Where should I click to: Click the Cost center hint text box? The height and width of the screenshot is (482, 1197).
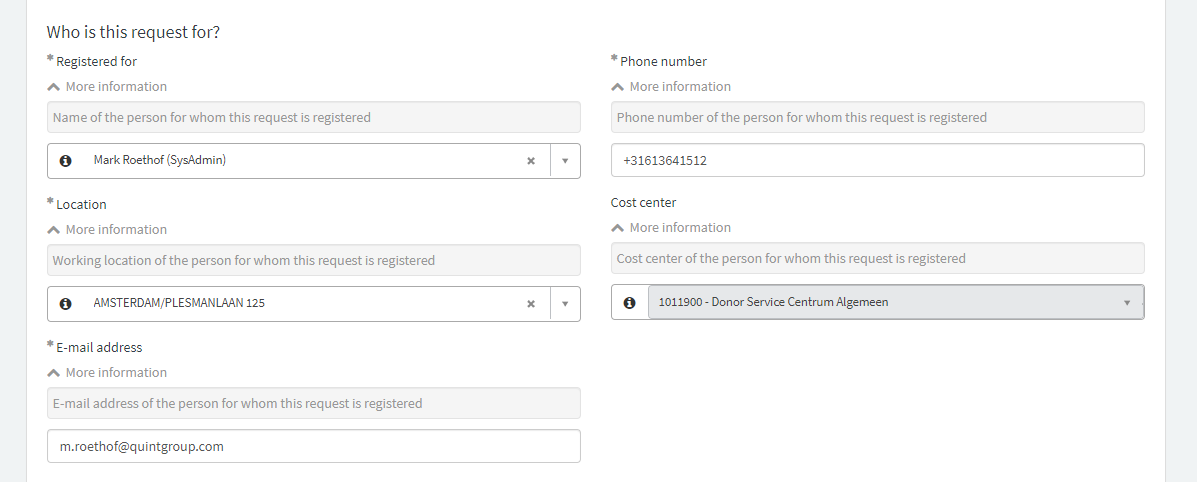coord(878,258)
